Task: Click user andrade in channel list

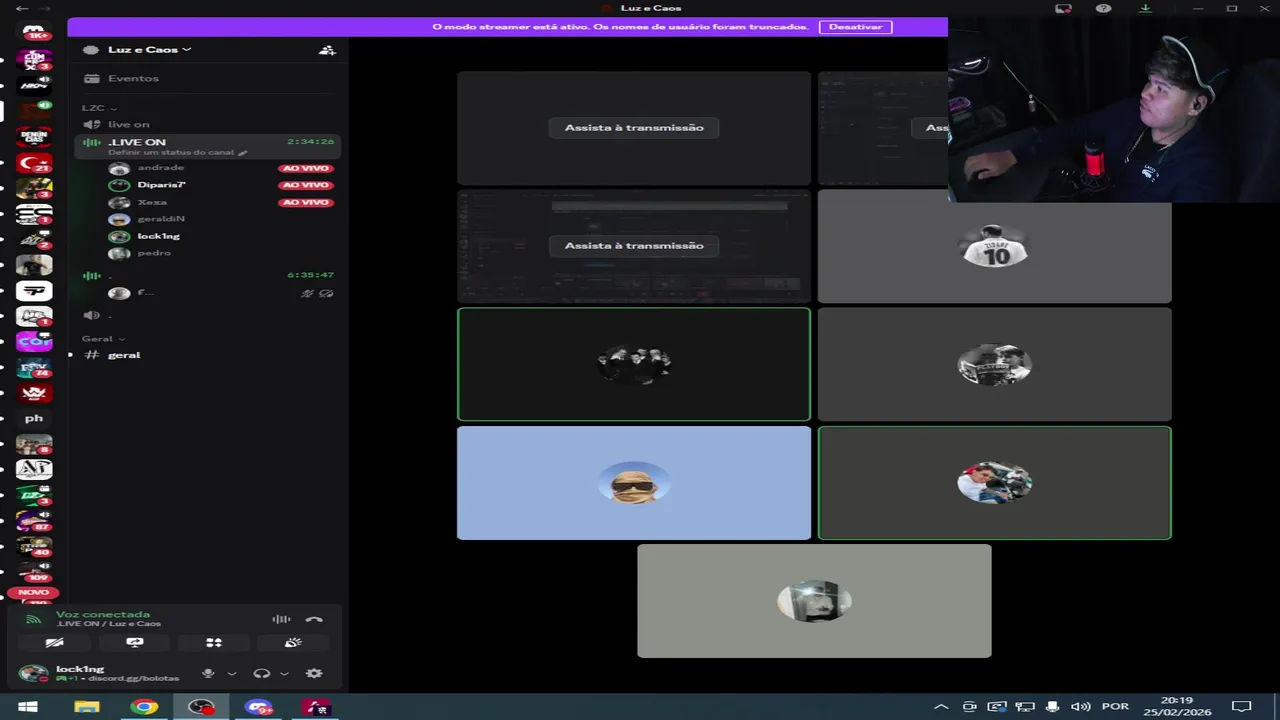Action: [x=160, y=168]
